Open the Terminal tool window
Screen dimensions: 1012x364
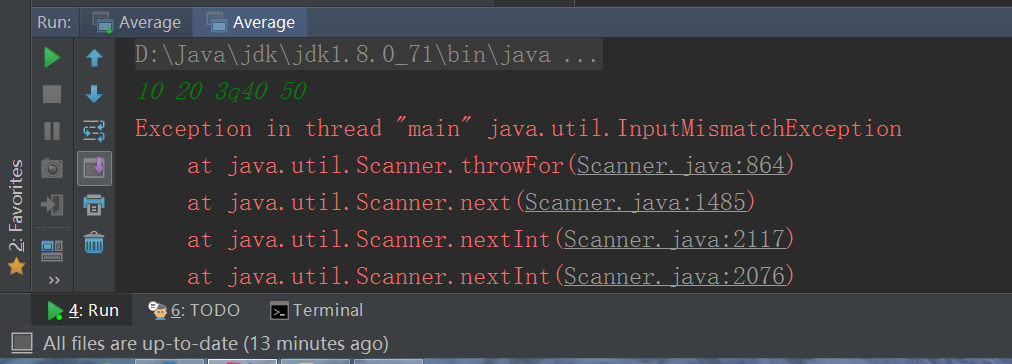pos(317,310)
